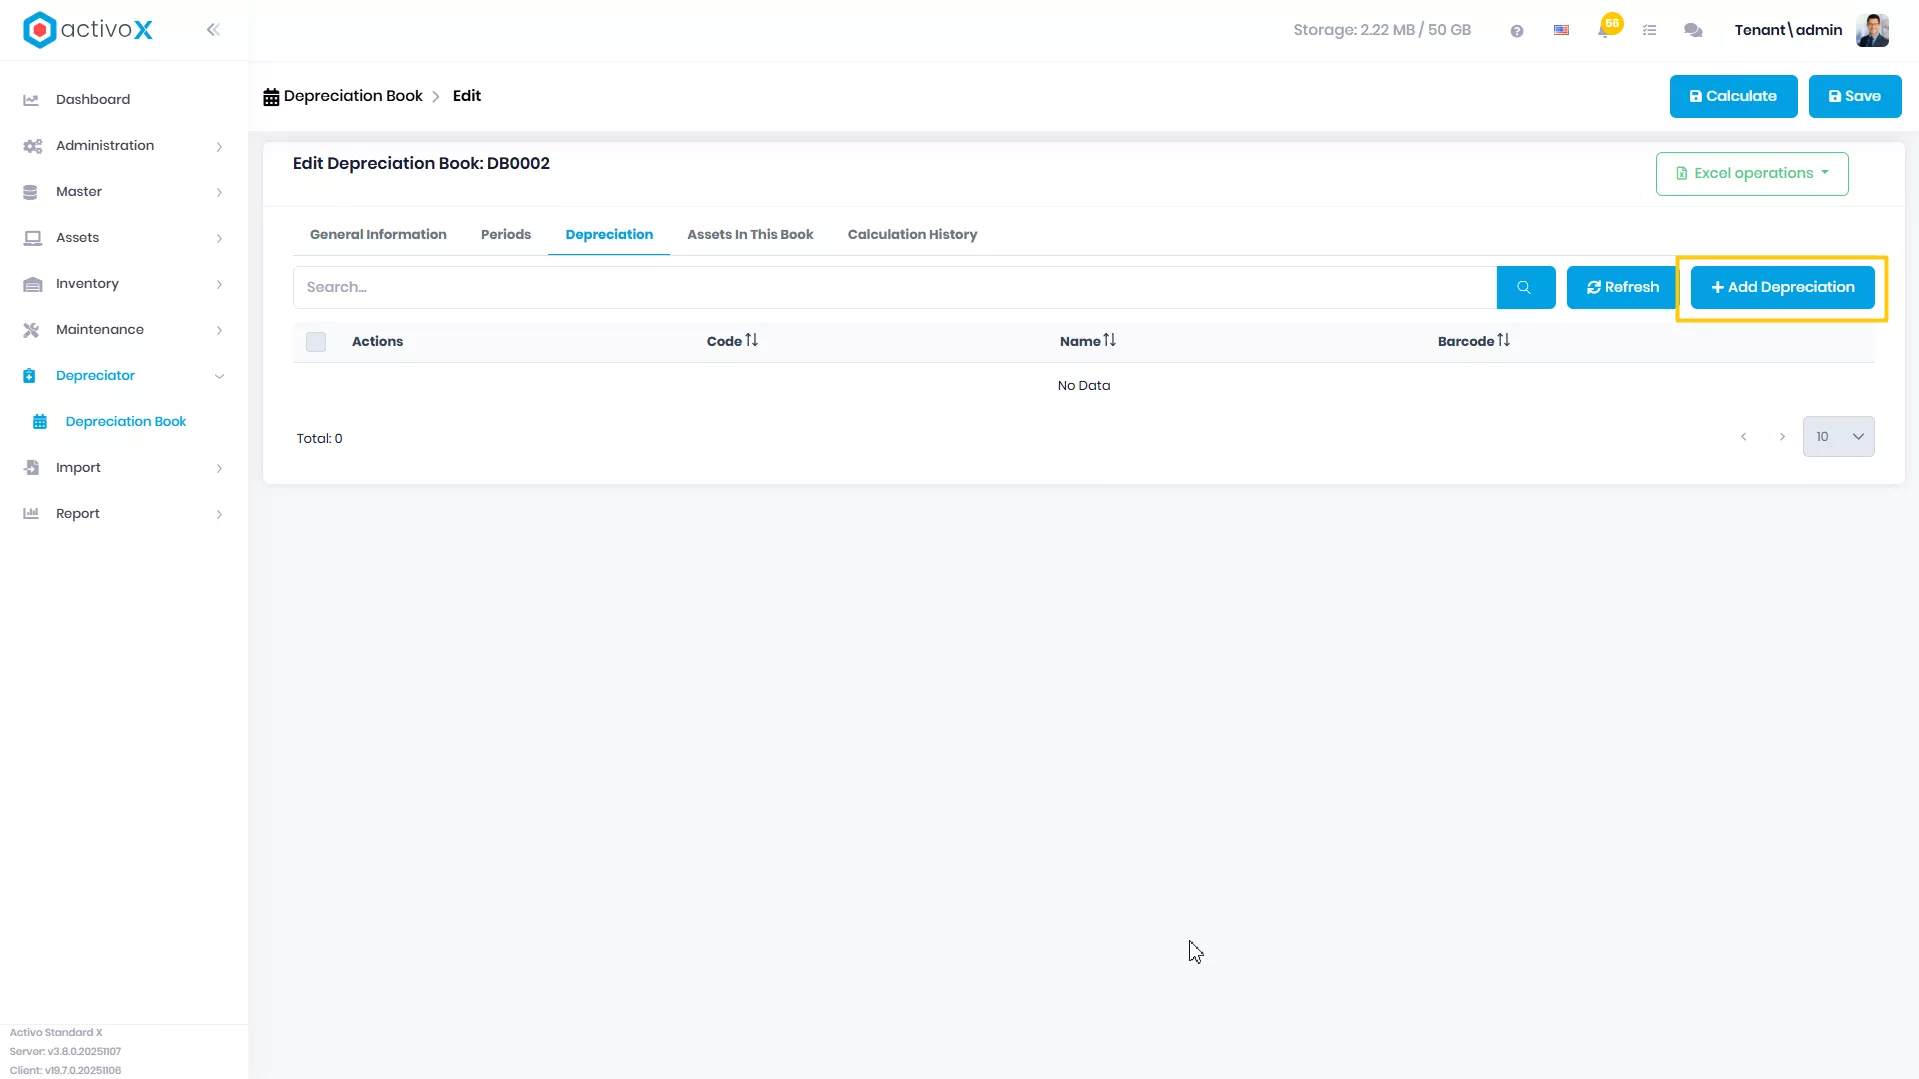The width and height of the screenshot is (1919, 1079).
Task: Click the Inventory warehouse icon
Action: tap(32, 284)
